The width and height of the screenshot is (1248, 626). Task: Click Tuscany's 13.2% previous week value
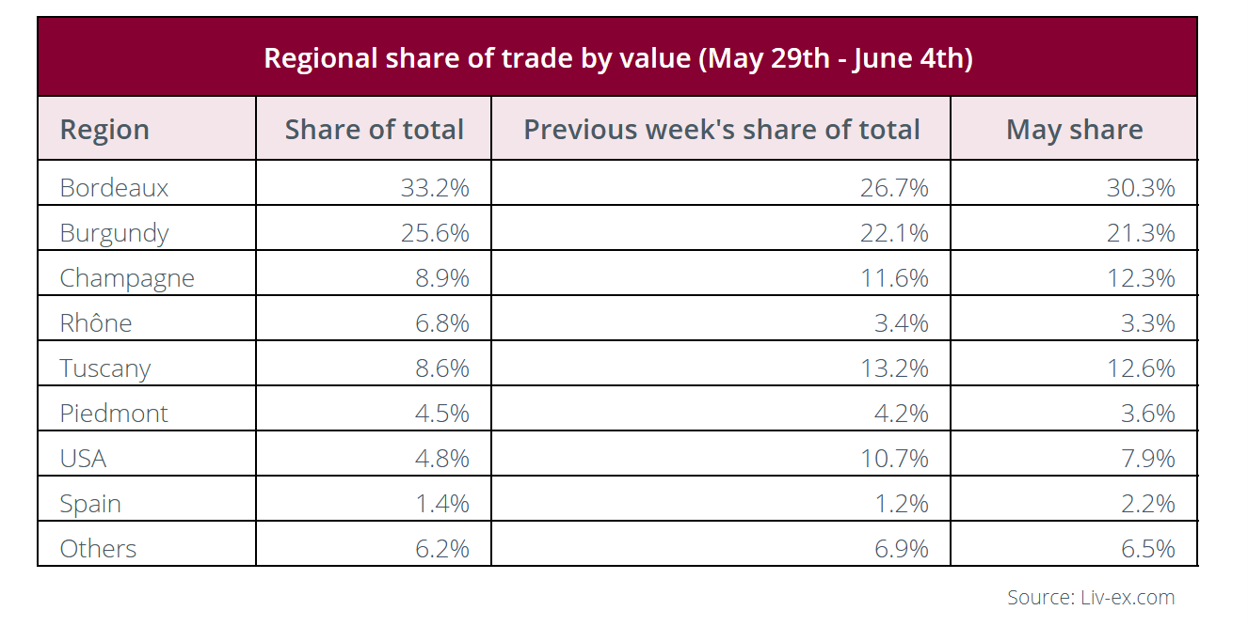(x=894, y=368)
